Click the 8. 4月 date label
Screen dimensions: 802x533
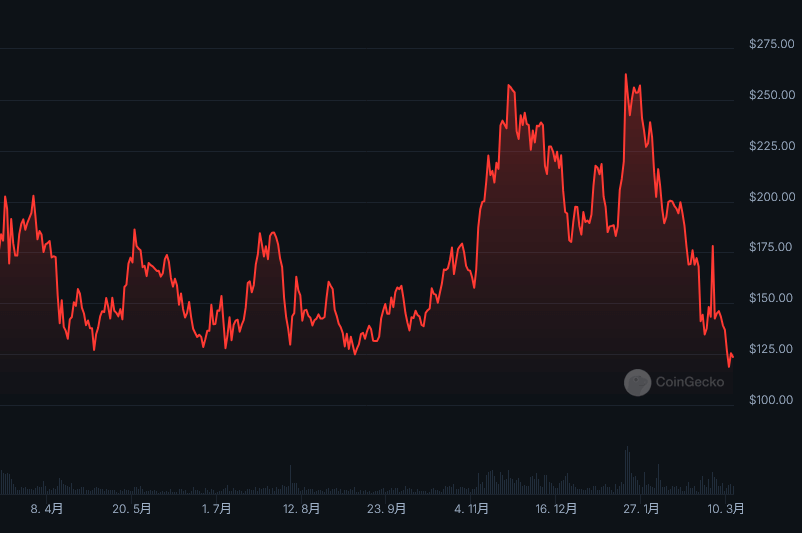click(x=47, y=509)
